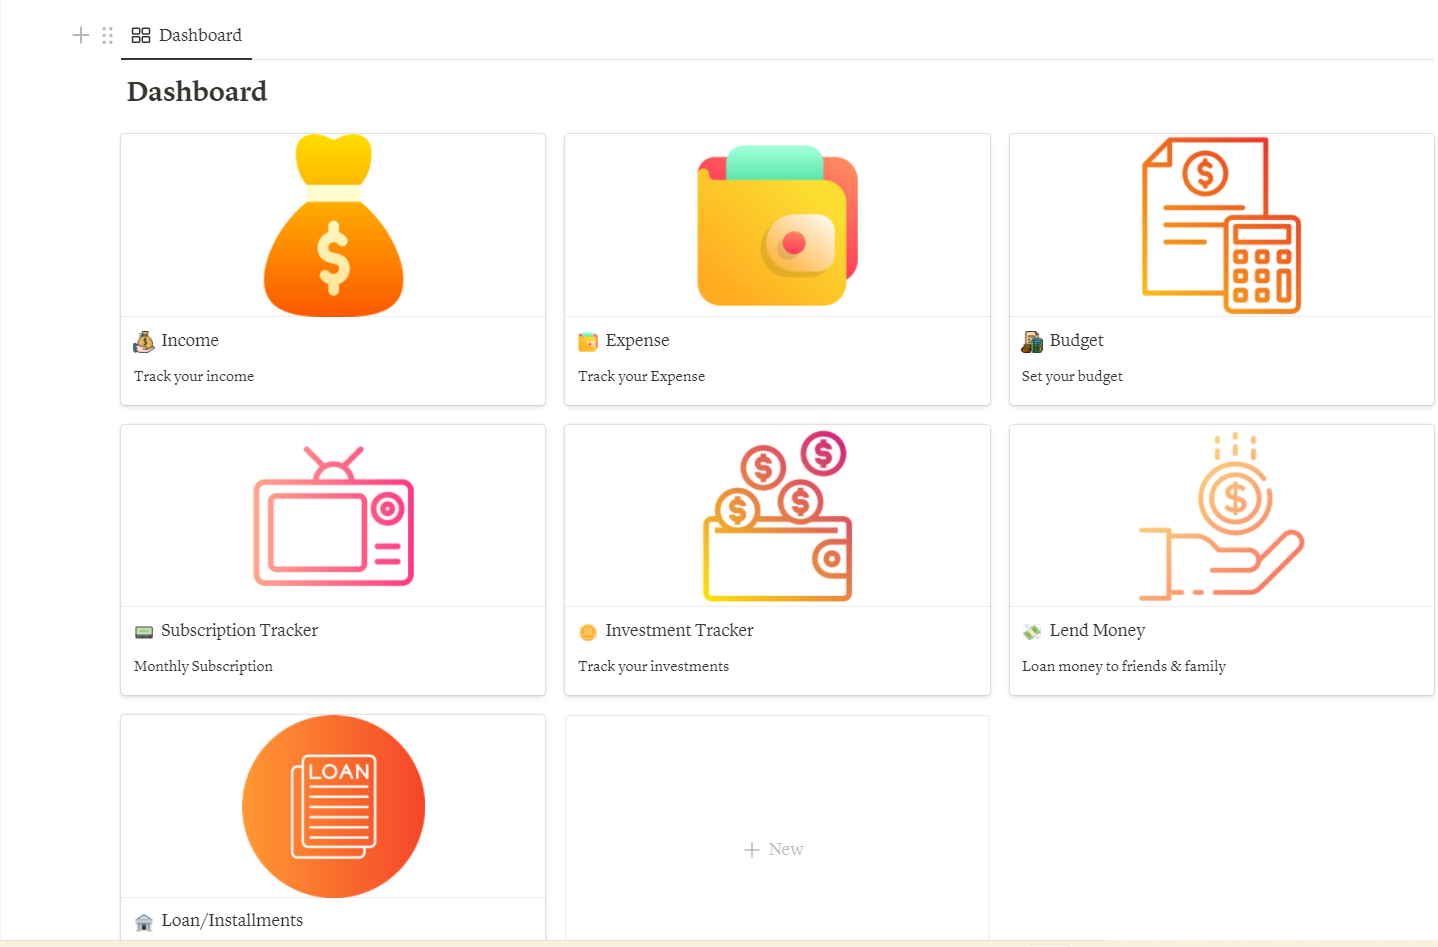The image size is (1438, 947).
Task: Open the Income page title
Action: [190, 340]
